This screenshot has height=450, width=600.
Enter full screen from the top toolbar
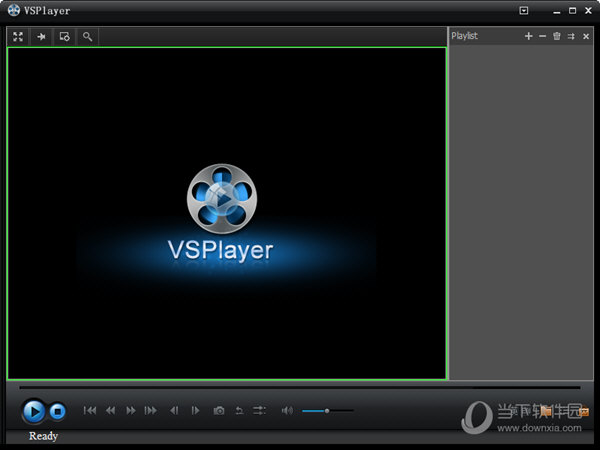[x=18, y=36]
